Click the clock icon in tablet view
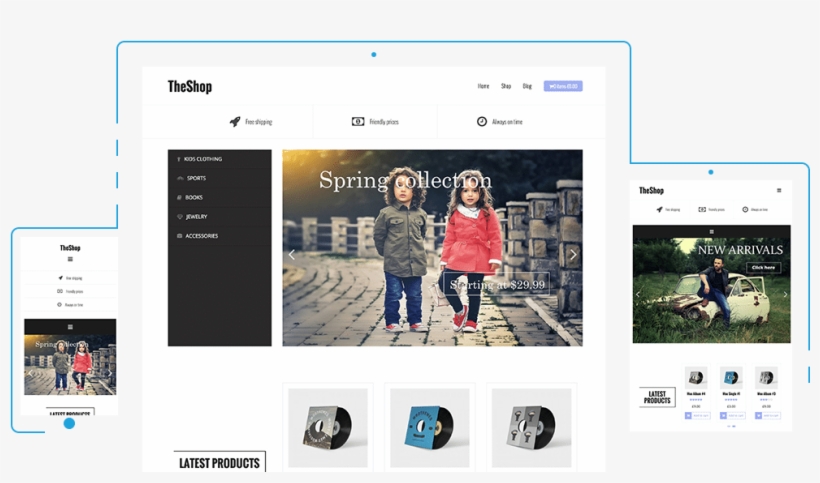Image resolution: width=820 pixels, height=483 pixels. [x=745, y=210]
